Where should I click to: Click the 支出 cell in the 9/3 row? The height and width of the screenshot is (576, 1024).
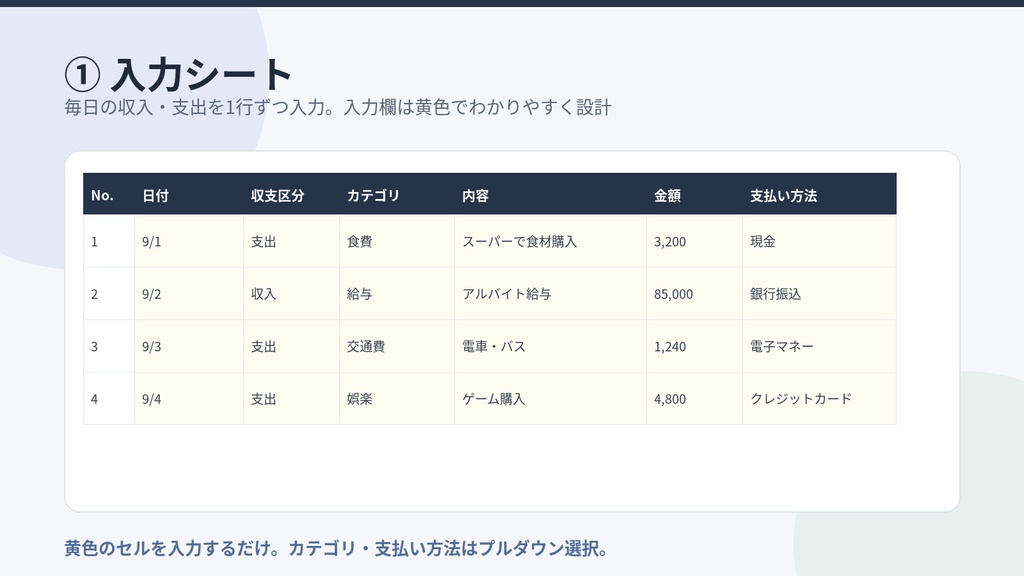(x=291, y=346)
